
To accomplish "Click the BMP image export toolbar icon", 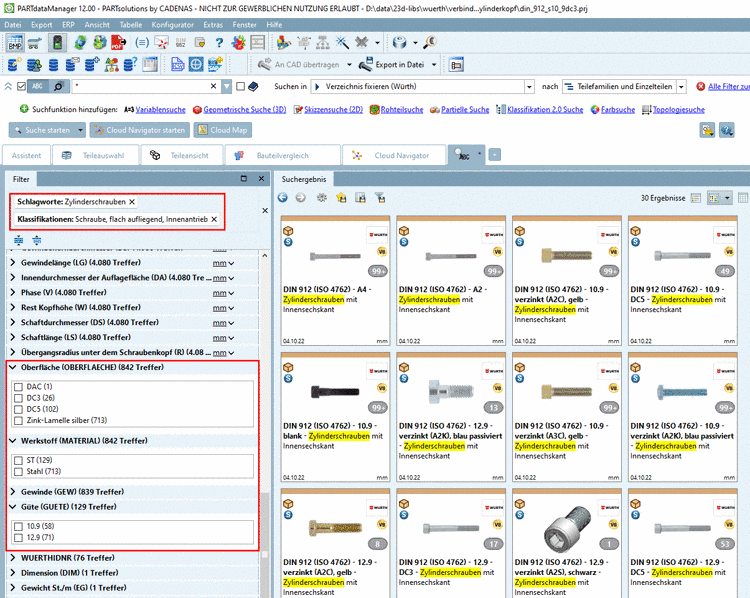I will click(15, 42).
